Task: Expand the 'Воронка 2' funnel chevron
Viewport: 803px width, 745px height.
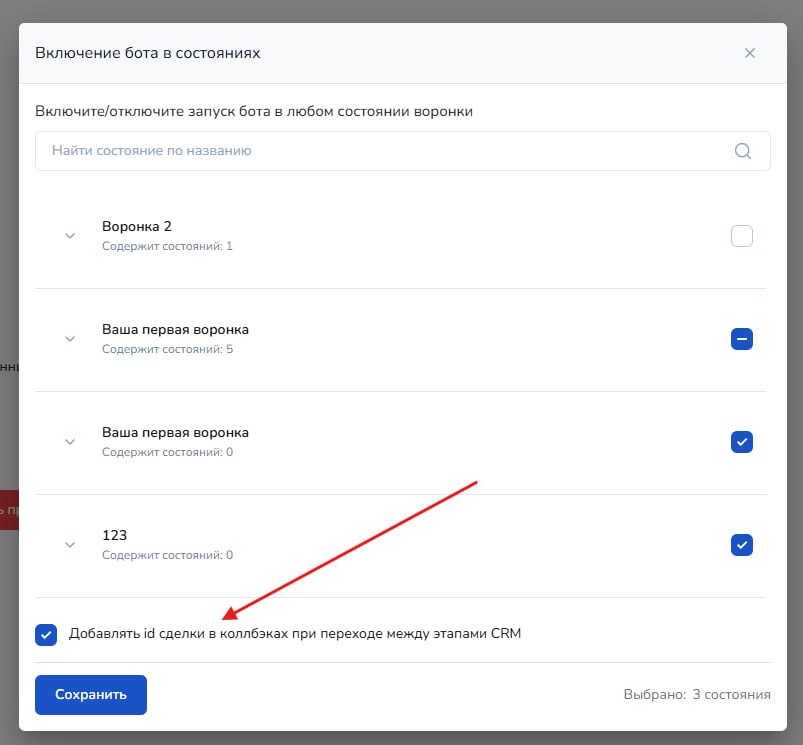Action: 70,236
